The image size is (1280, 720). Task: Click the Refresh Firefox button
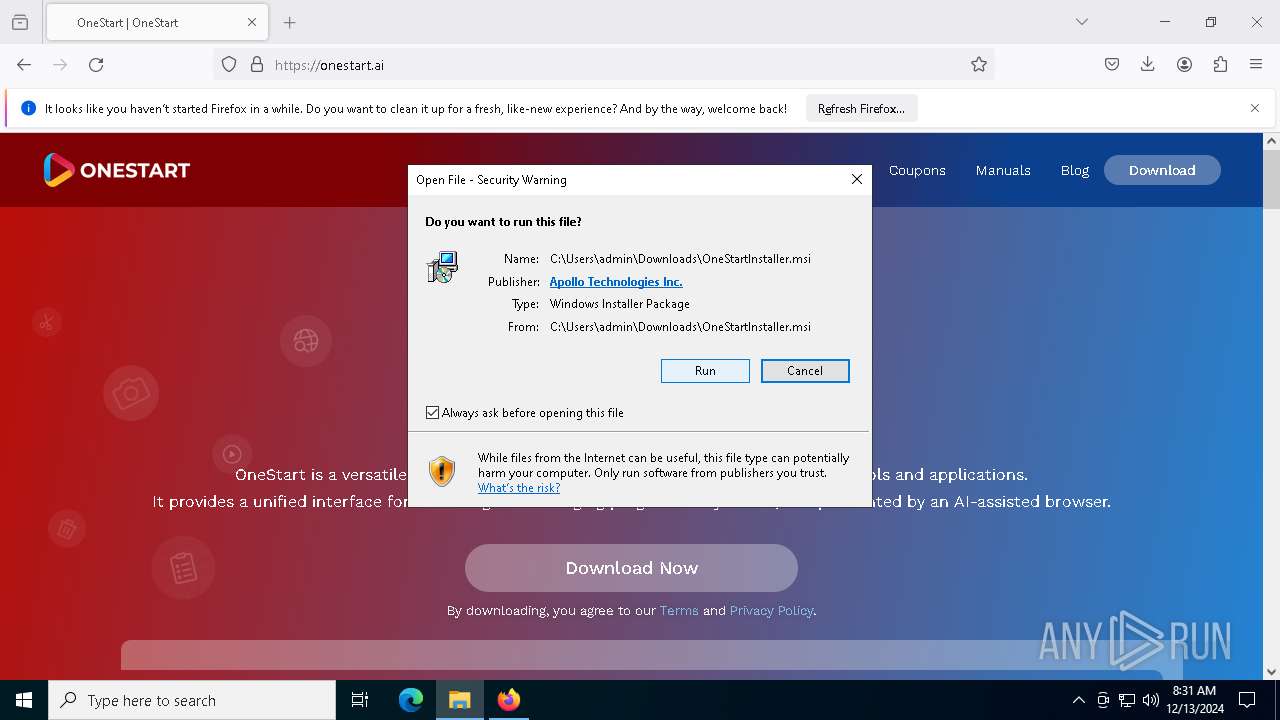(861, 109)
